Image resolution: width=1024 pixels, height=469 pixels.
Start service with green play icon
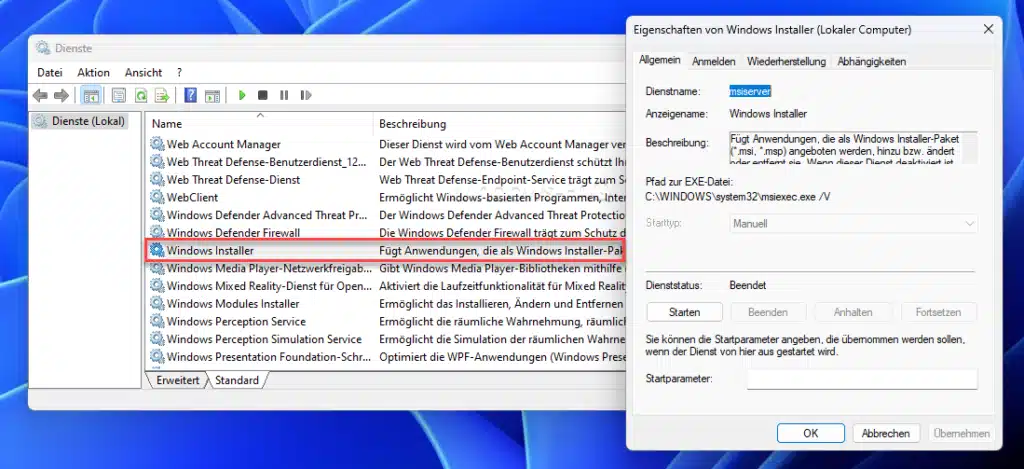click(242, 95)
